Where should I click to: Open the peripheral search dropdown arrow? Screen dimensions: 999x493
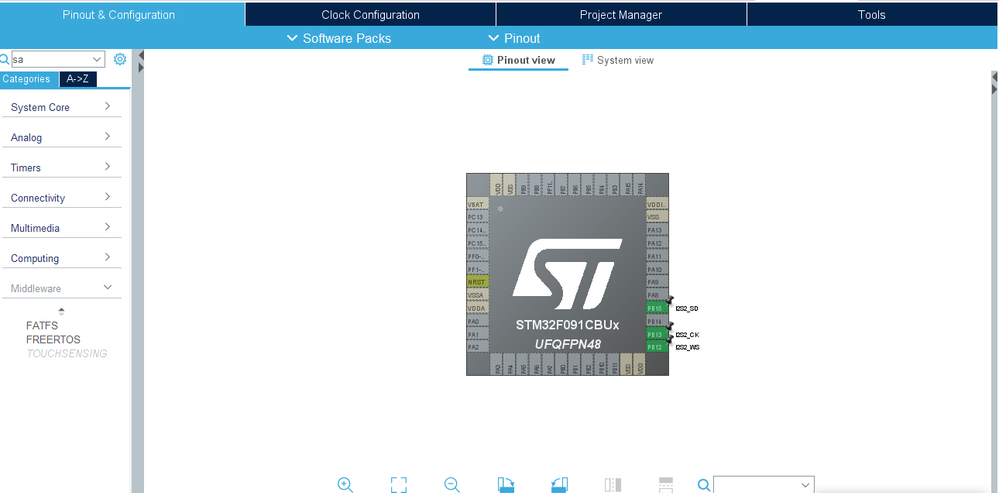click(97, 59)
